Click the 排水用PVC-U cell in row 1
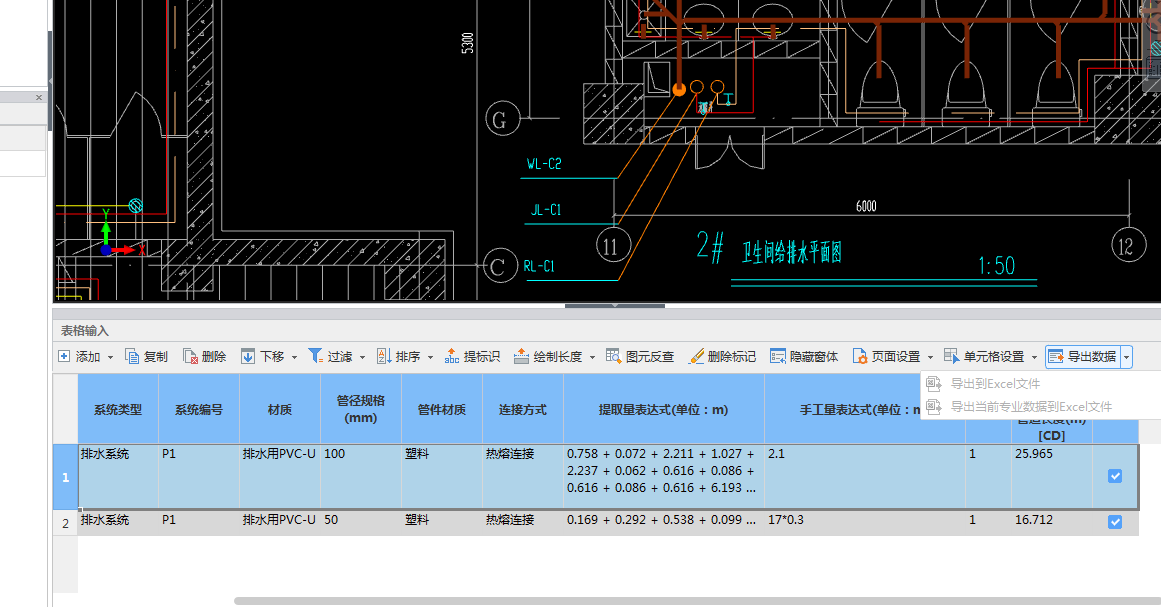 click(x=280, y=477)
